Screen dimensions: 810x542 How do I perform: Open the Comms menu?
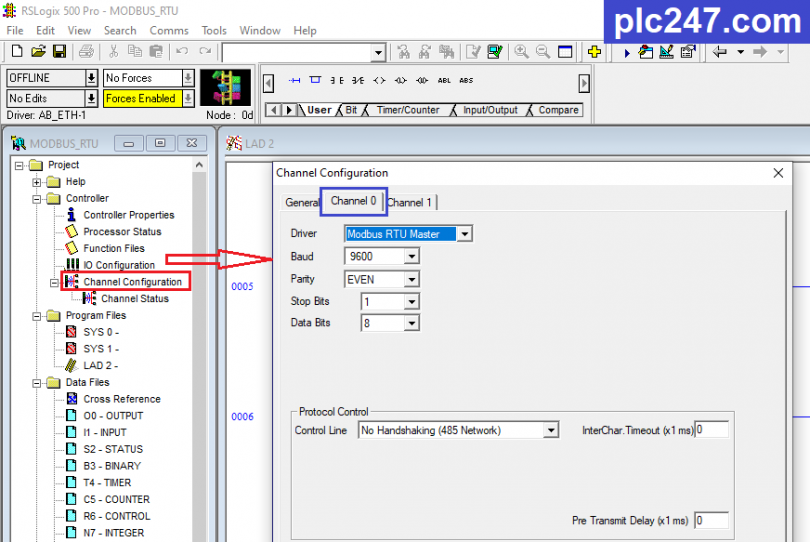[169, 31]
